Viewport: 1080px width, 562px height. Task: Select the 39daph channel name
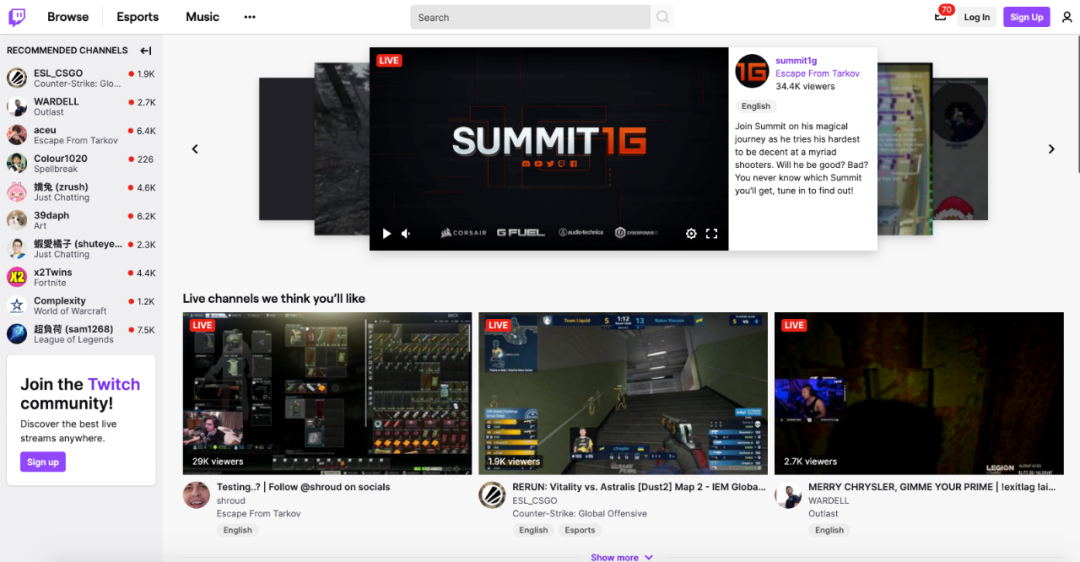tap(52, 215)
